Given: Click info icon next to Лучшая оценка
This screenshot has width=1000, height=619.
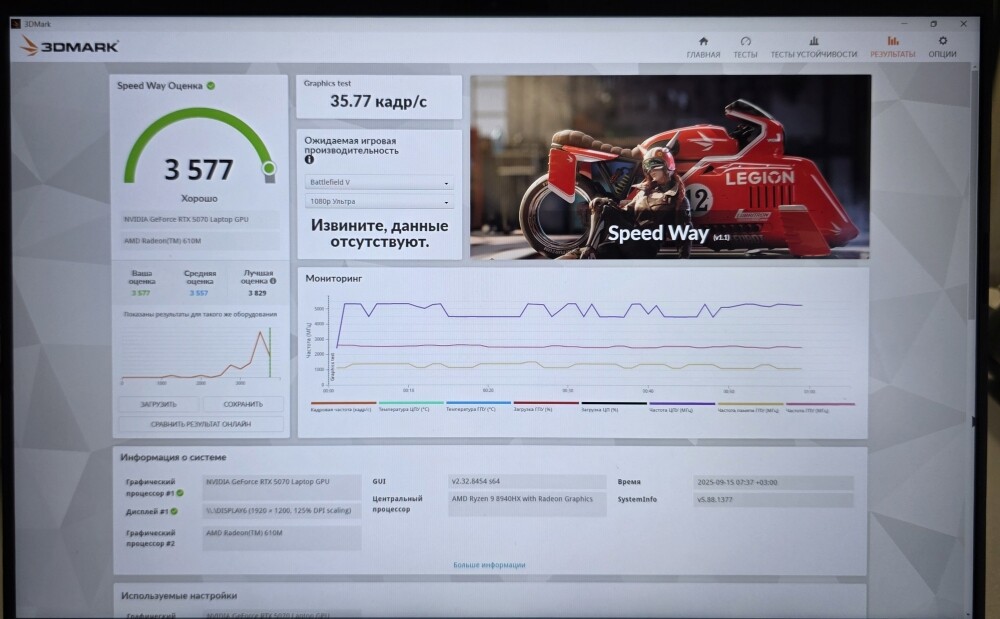Looking at the screenshot, I should pos(273,282).
